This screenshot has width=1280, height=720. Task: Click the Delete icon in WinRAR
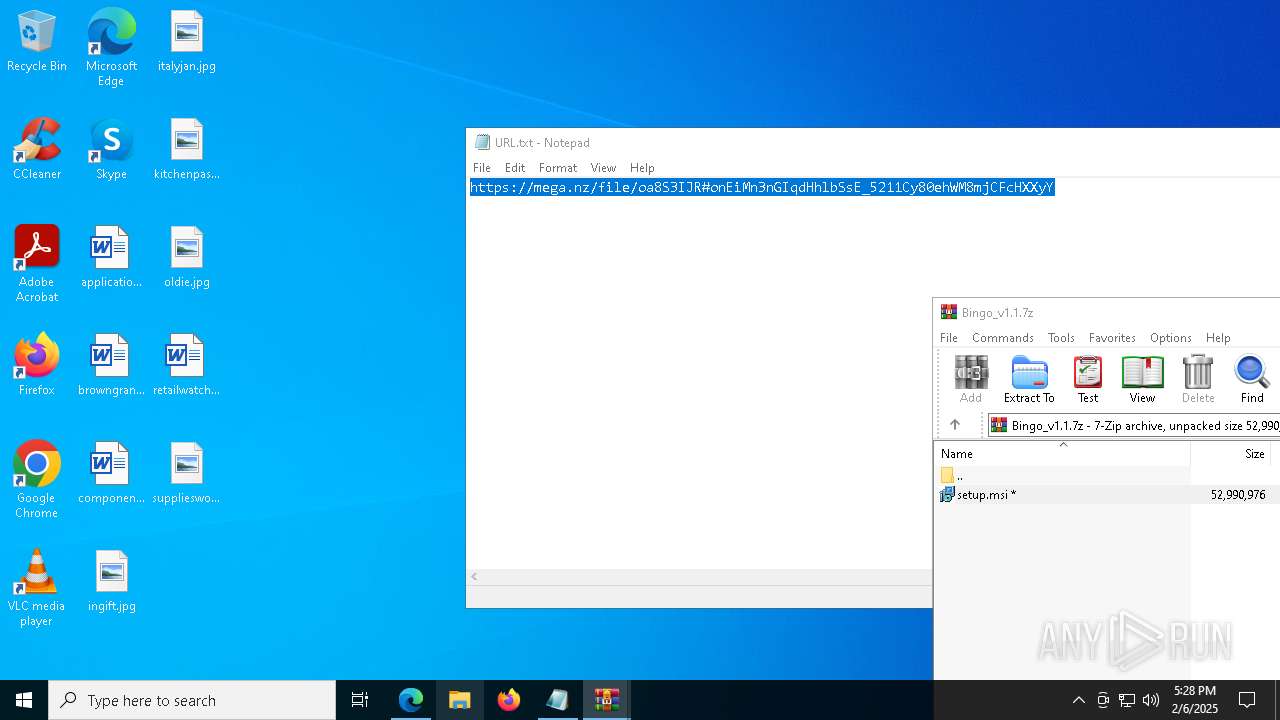pos(1198,380)
